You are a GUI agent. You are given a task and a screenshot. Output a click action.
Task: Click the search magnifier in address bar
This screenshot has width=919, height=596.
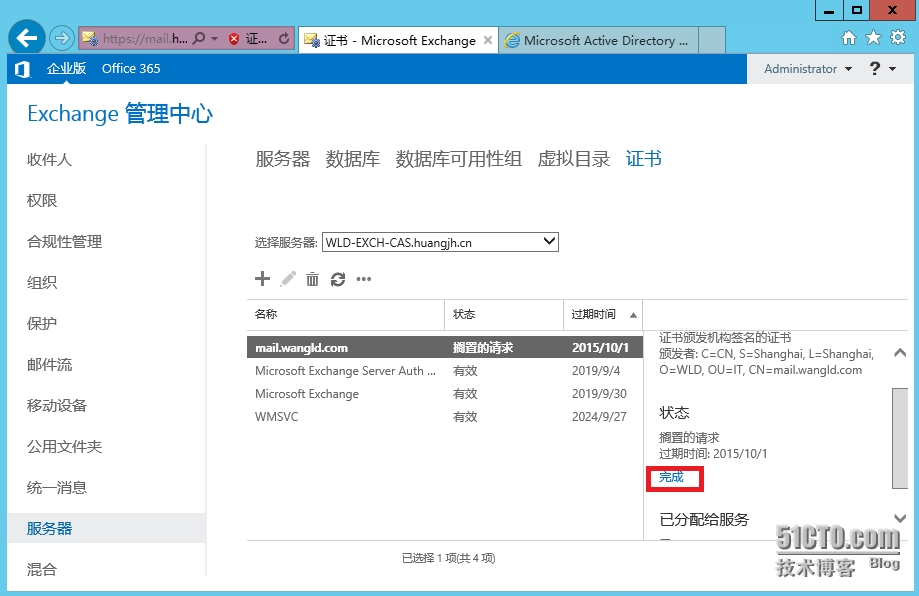click(199, 39)
